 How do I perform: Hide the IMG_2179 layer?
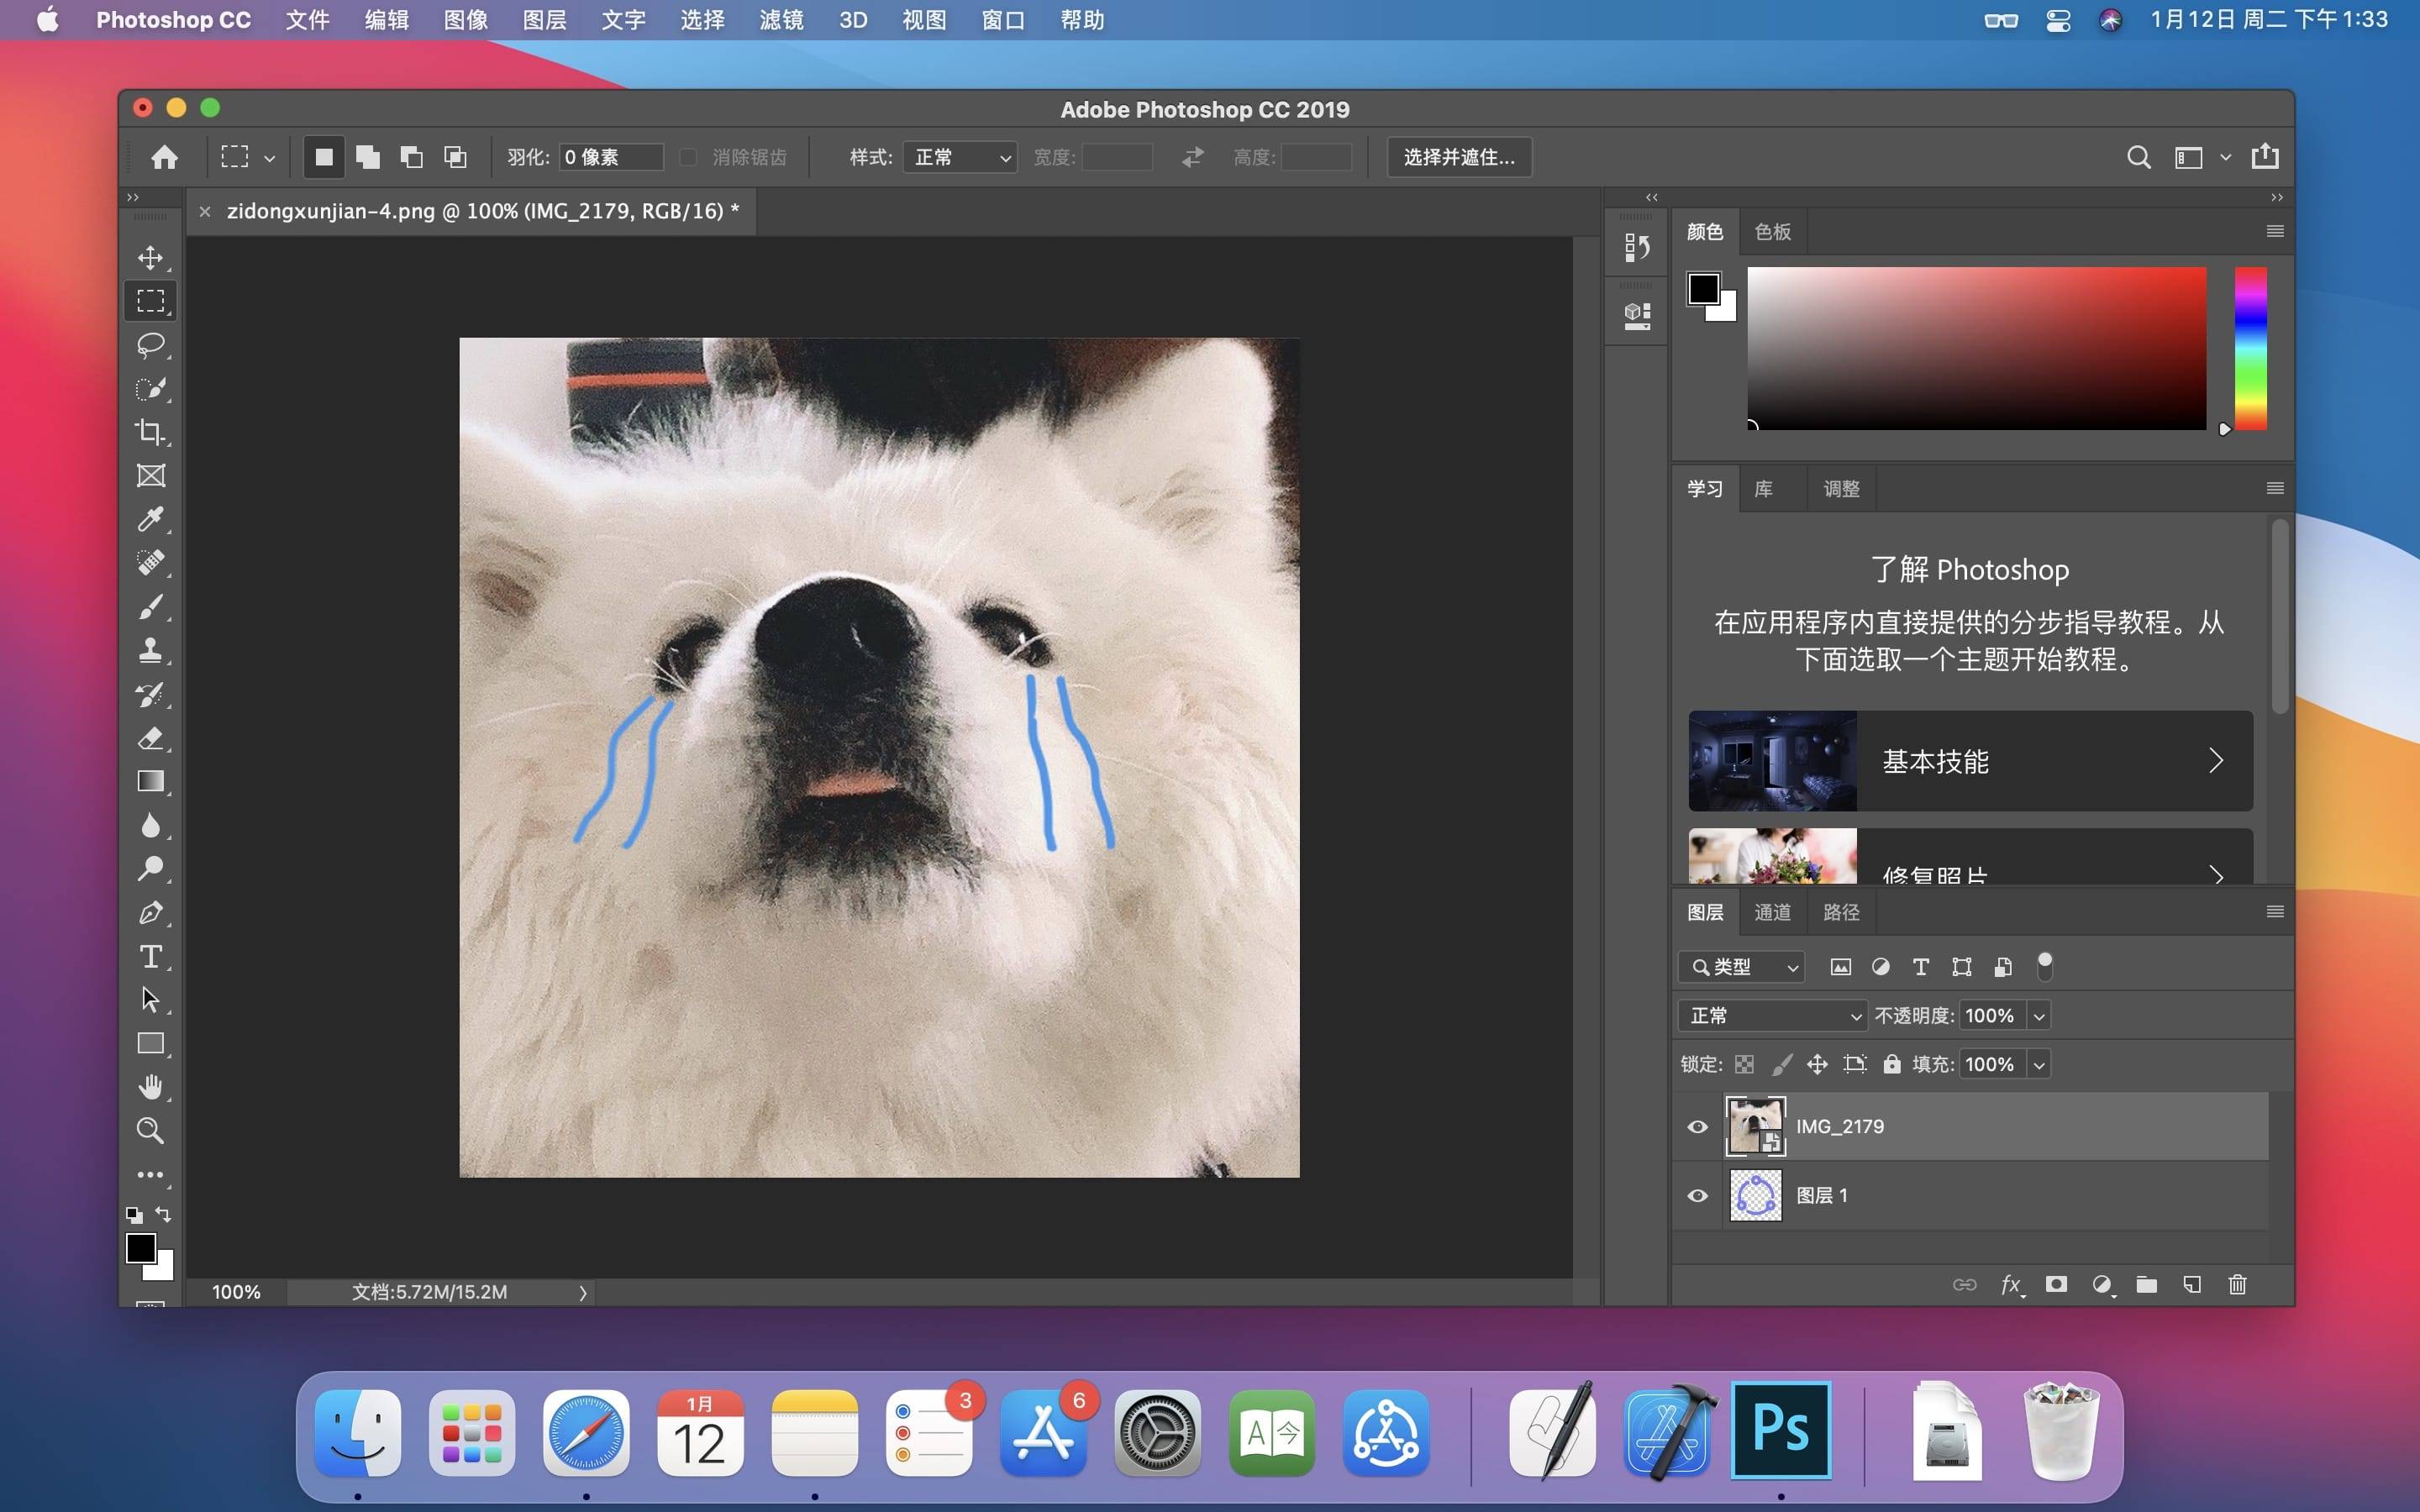1697,1127
